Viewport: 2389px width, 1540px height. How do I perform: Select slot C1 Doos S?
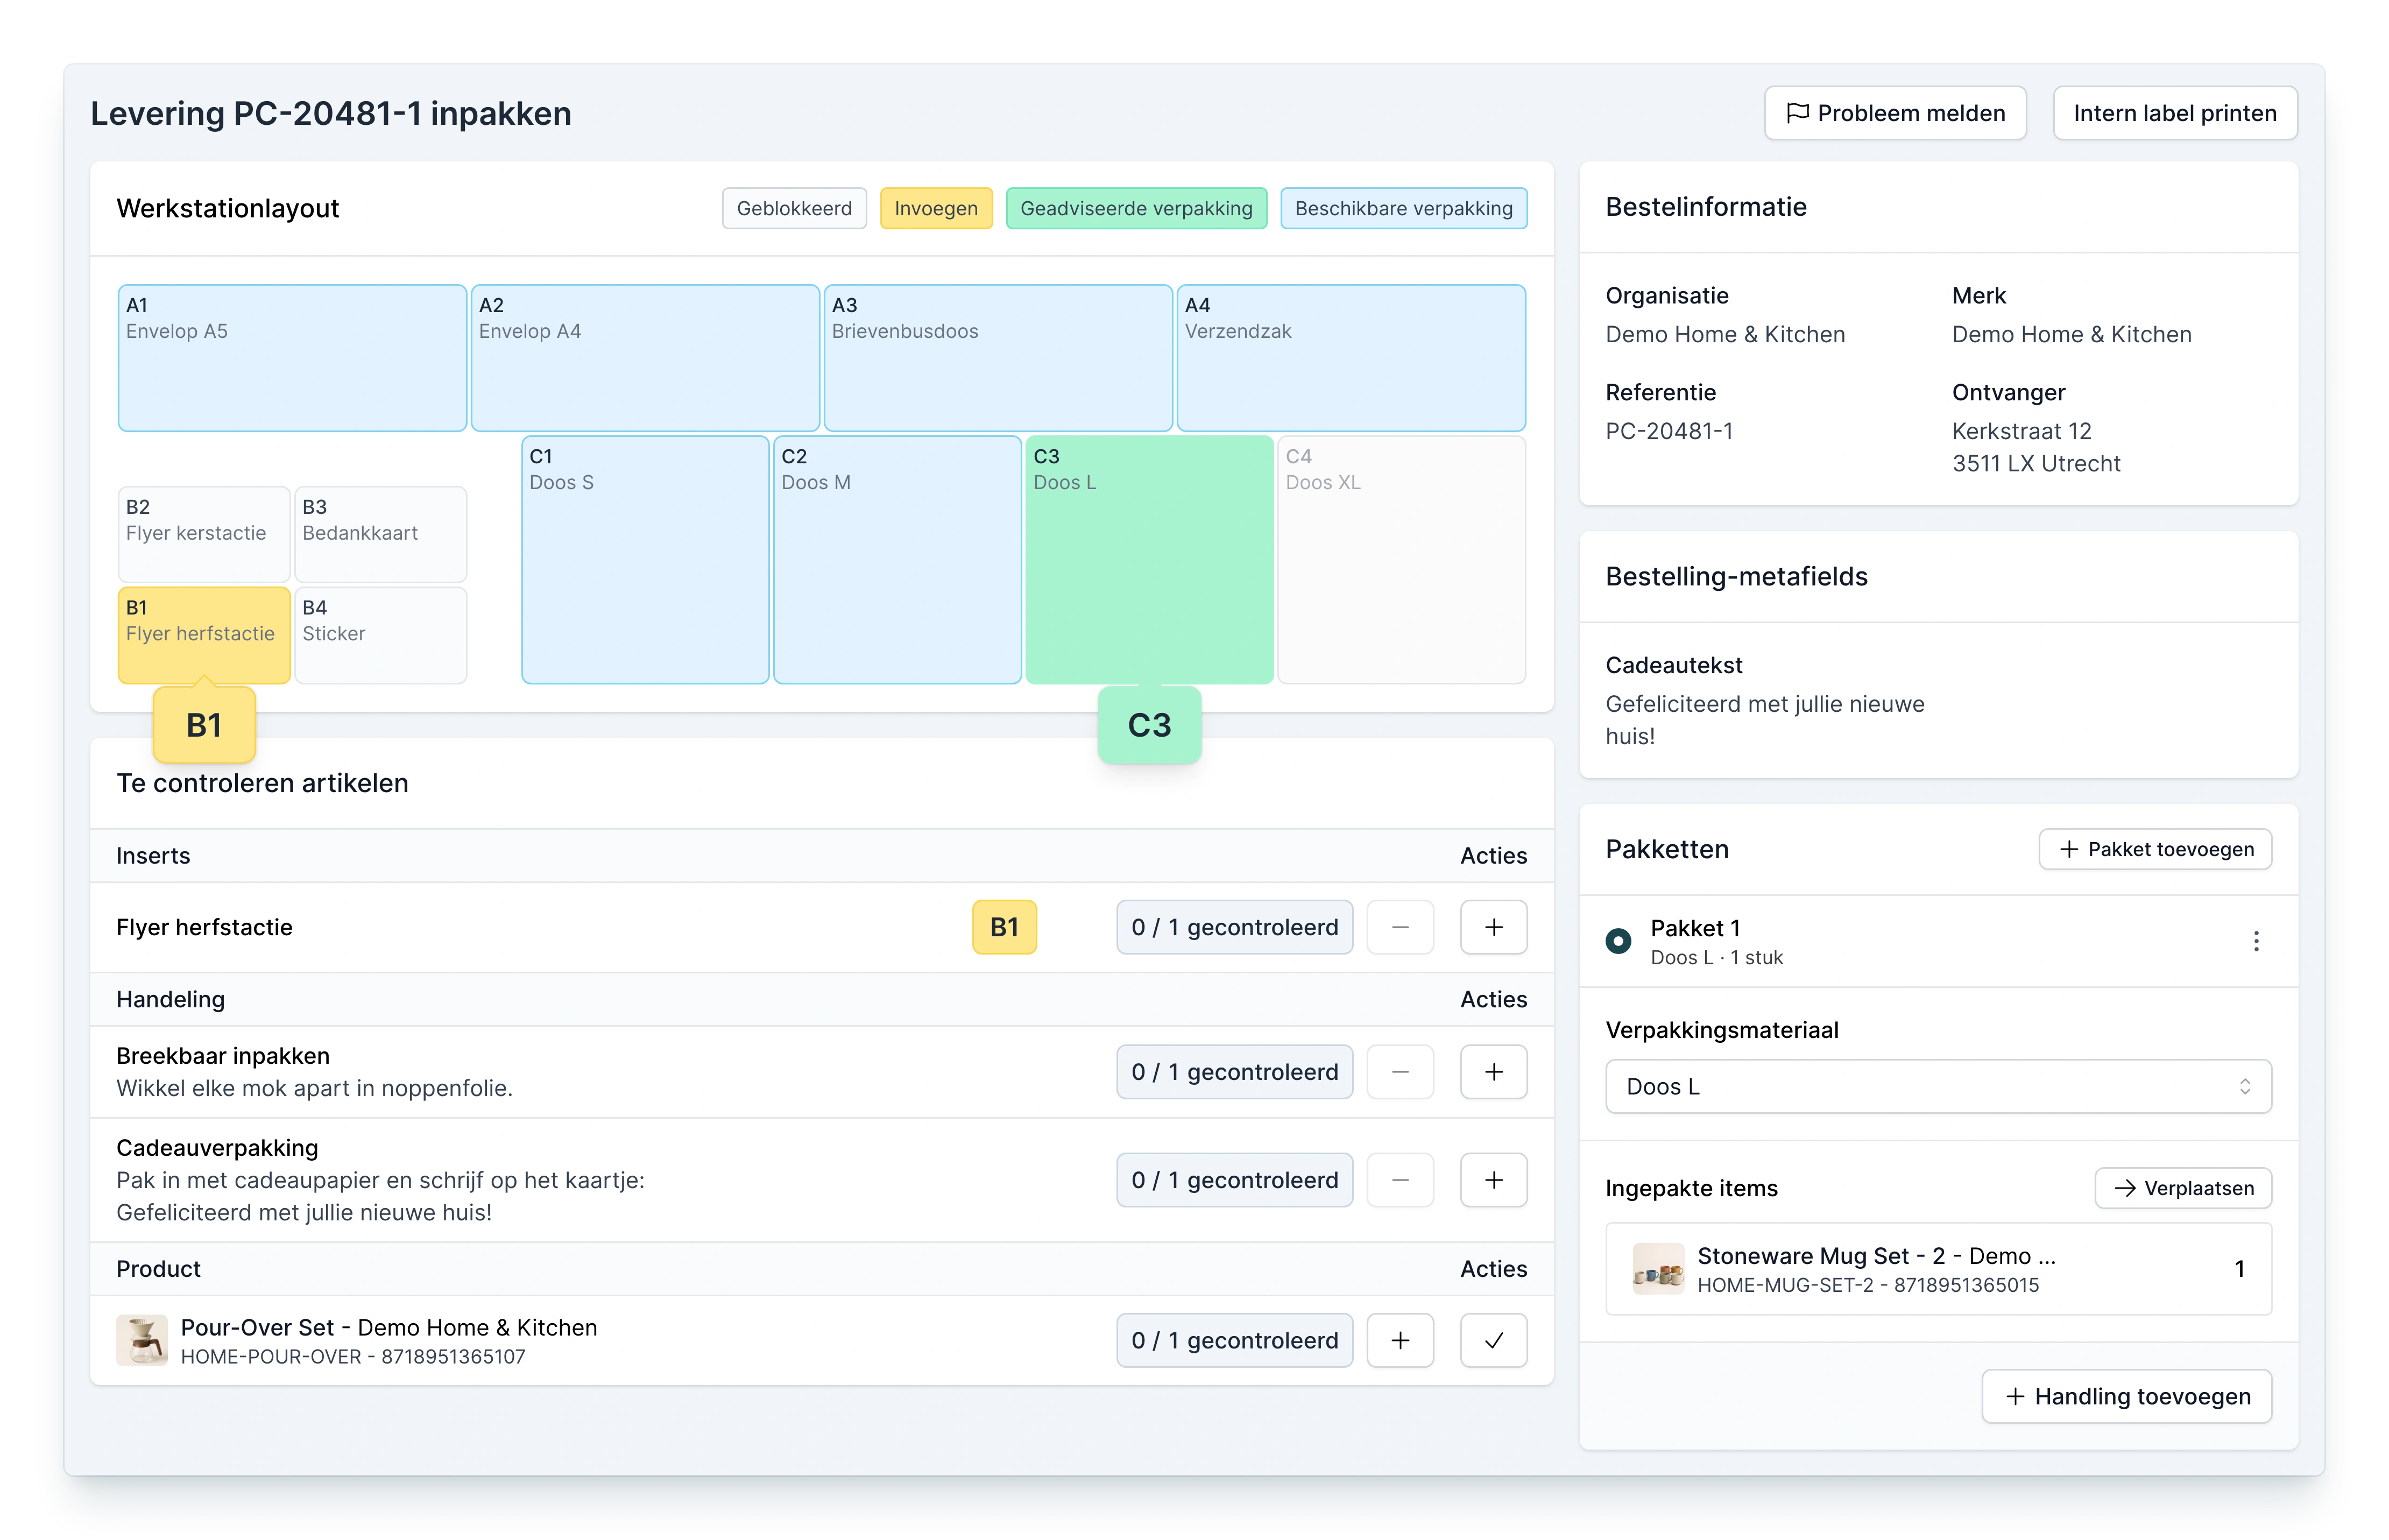645,560
